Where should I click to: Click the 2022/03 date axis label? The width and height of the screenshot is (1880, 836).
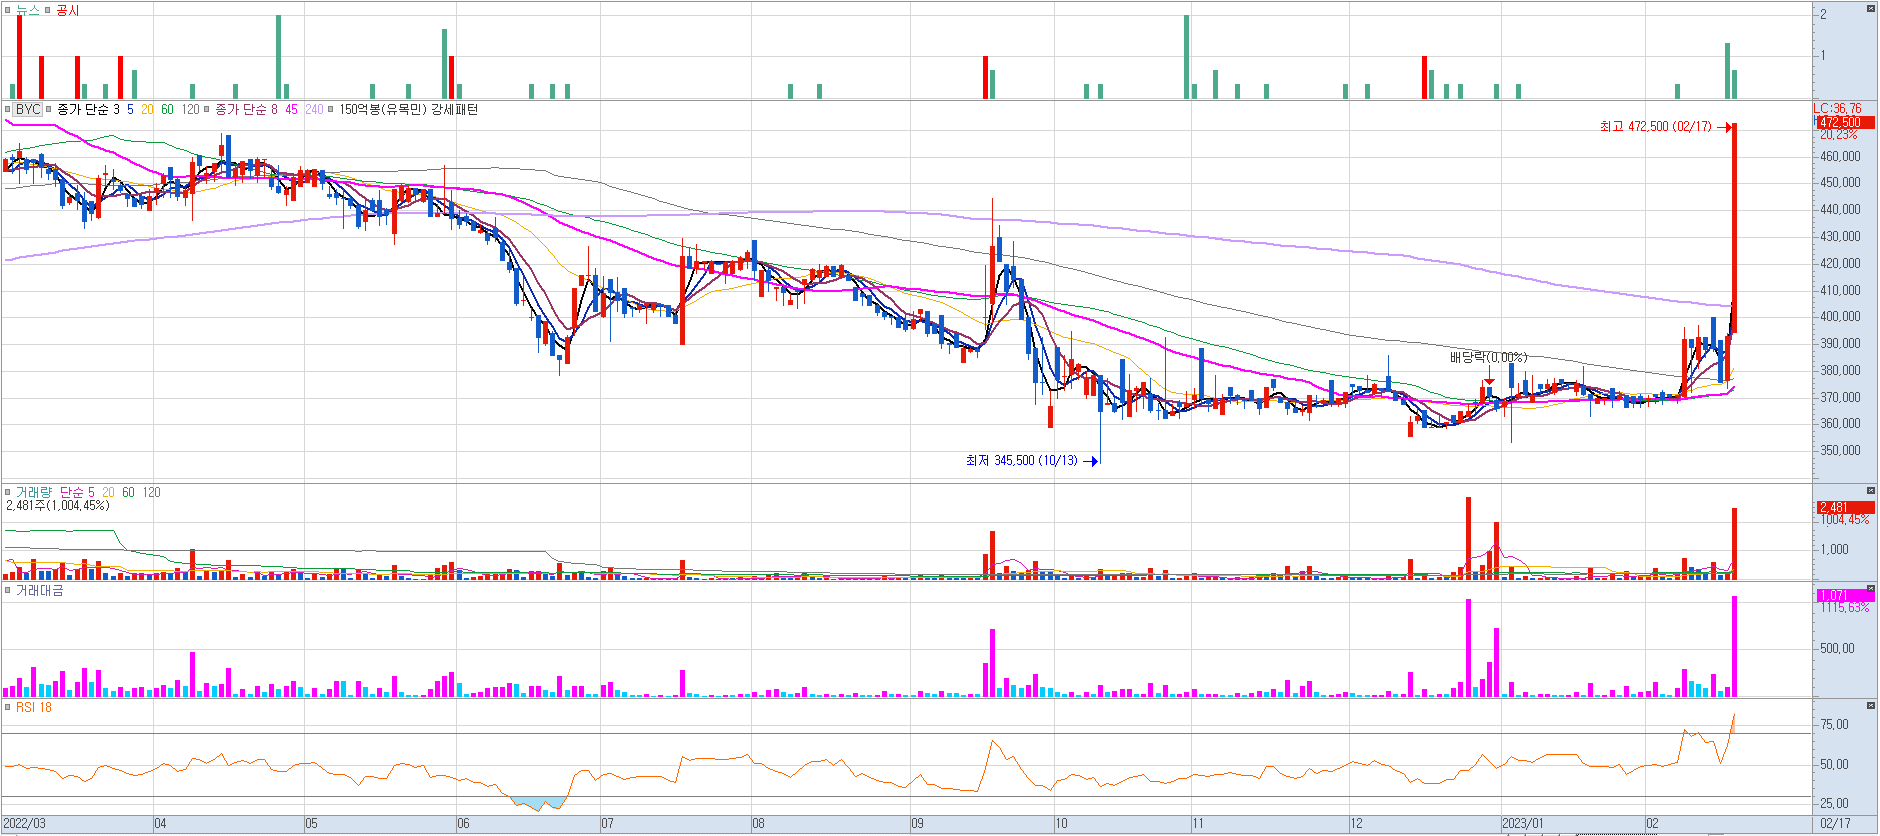click(x=24, y=824)
